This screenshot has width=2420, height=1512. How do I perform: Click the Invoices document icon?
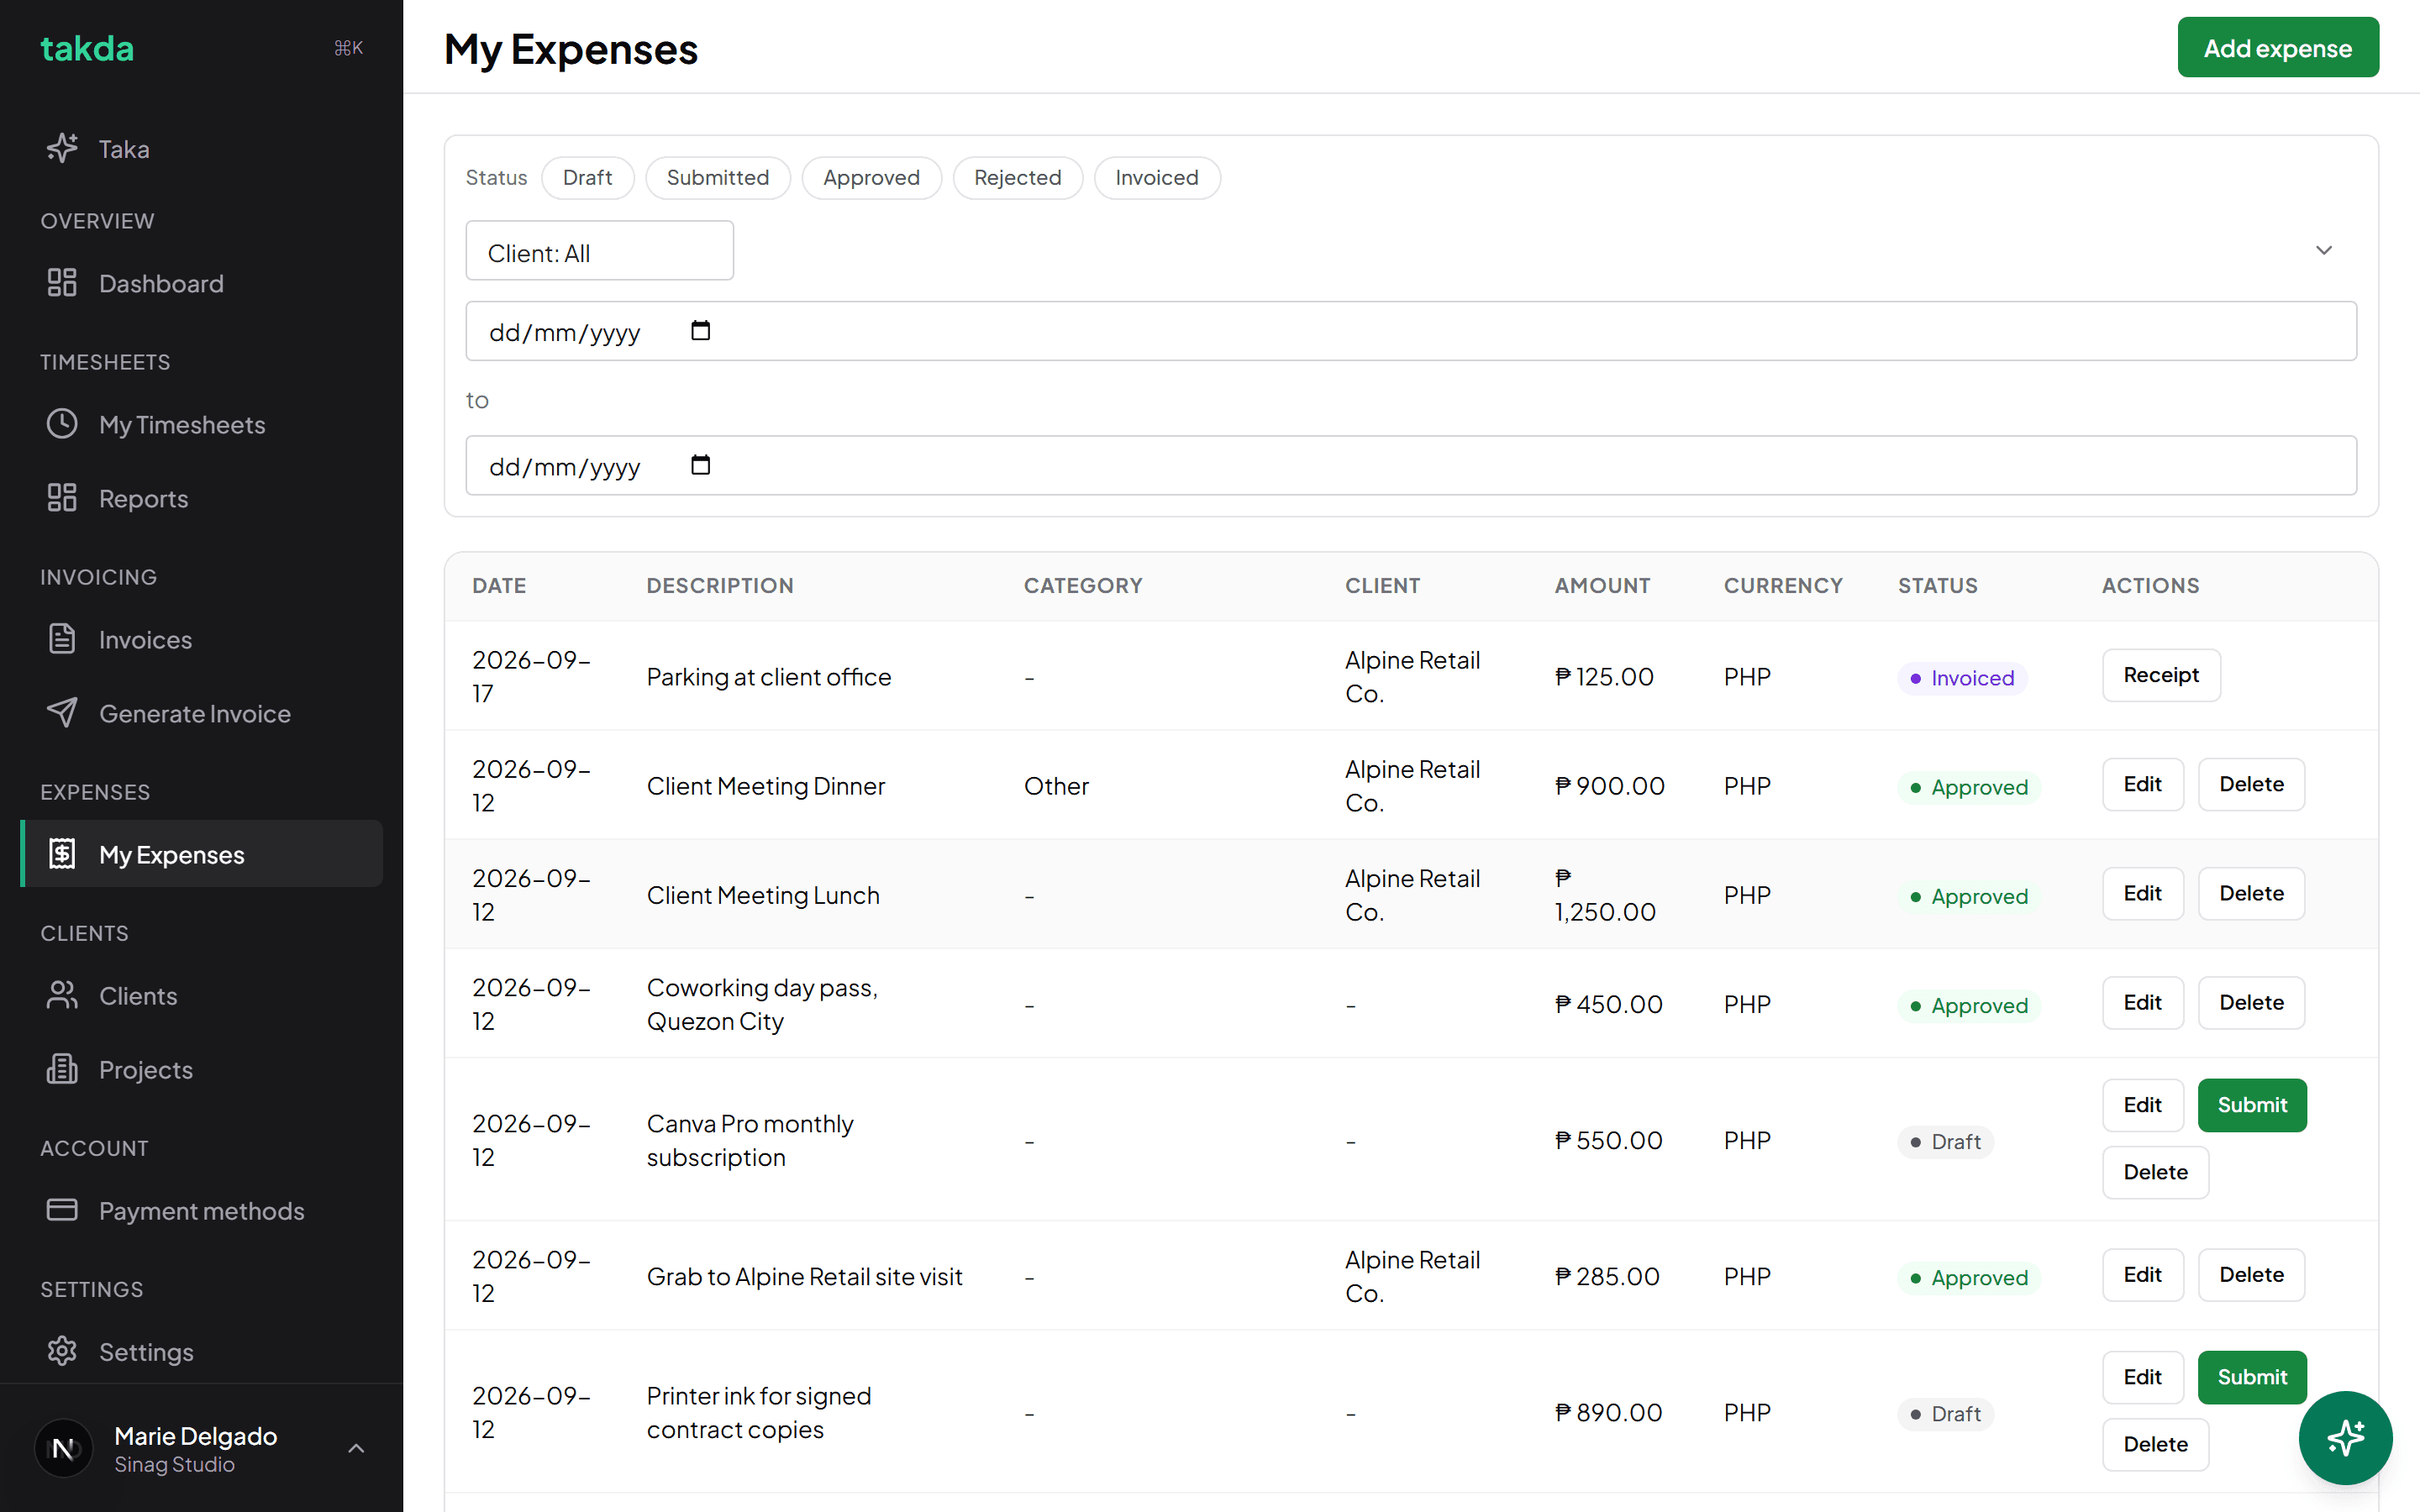pyautogui.click(x=62, y=639)
